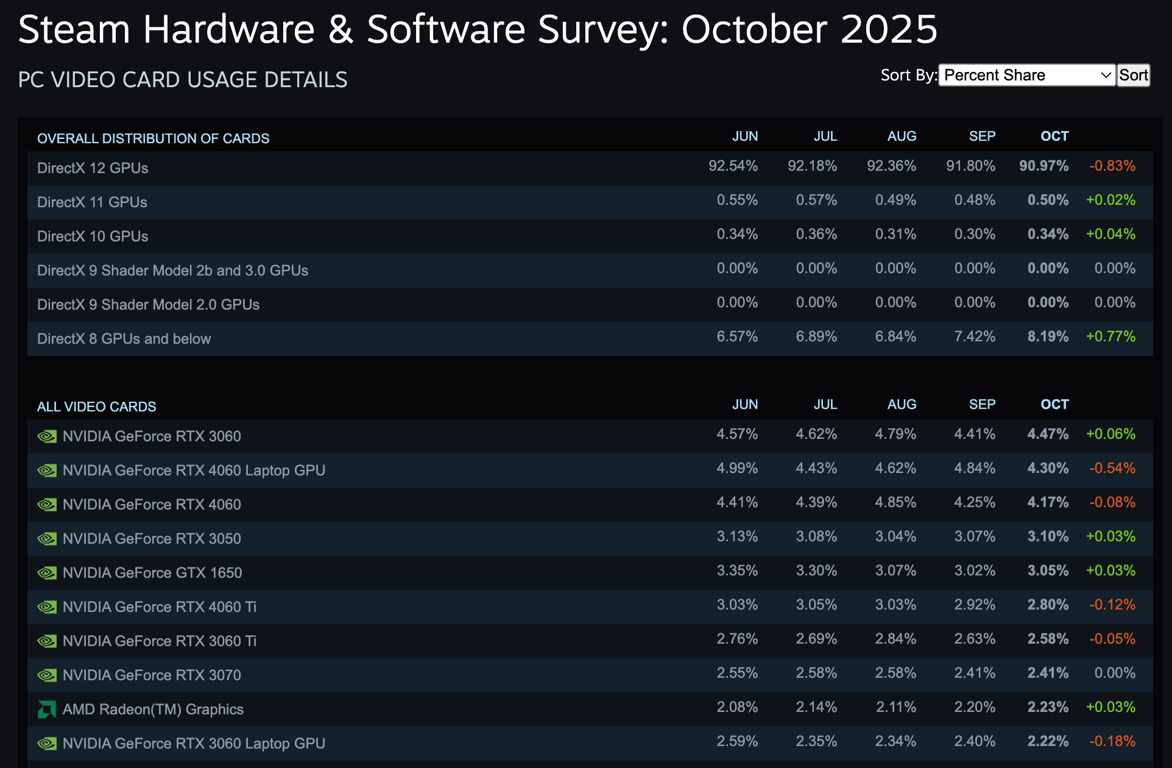The height and width of the screenshot is (768, 1172).
Task: Click the AMD logo beside Radeon(TM) Graphics
Action: [x=46, y=708]
